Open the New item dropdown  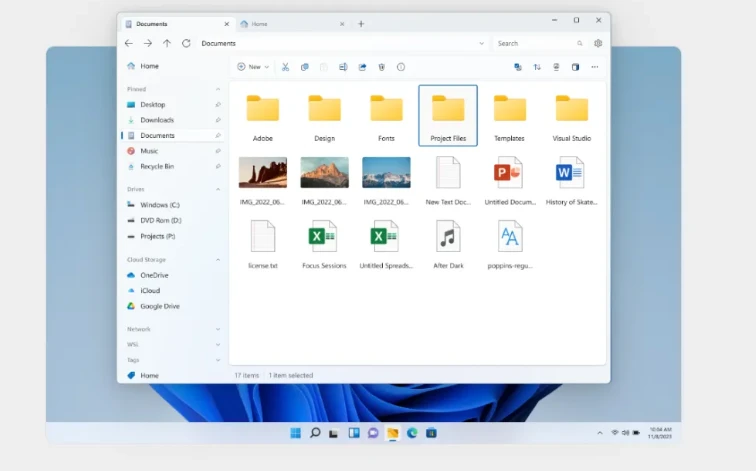point(253,67)
